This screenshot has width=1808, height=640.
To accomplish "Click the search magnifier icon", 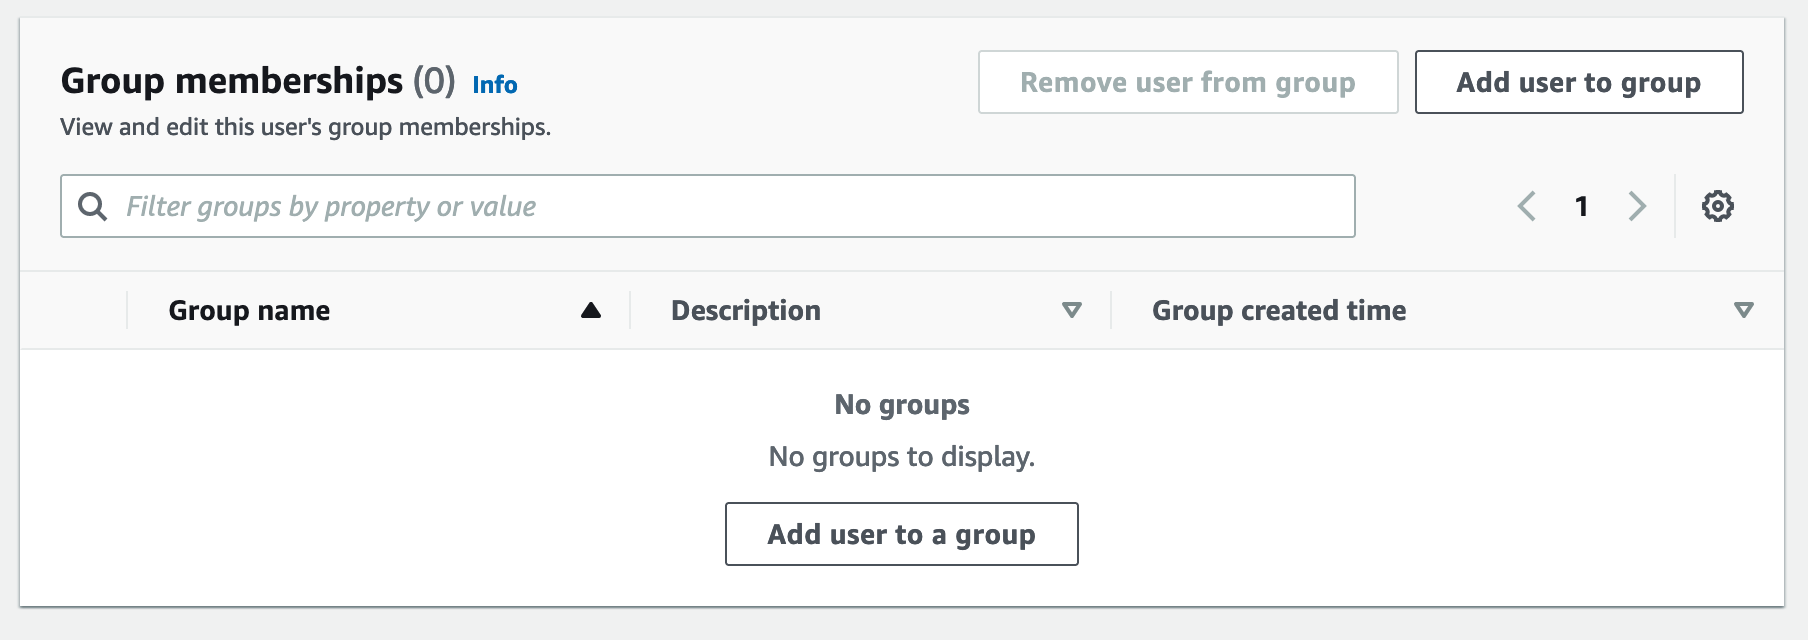I will click(93, 206).
